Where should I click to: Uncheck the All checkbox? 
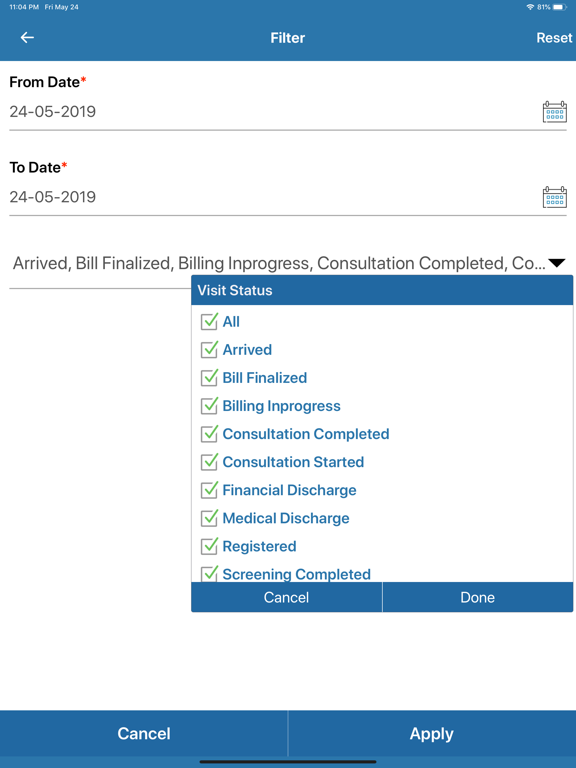209,322
